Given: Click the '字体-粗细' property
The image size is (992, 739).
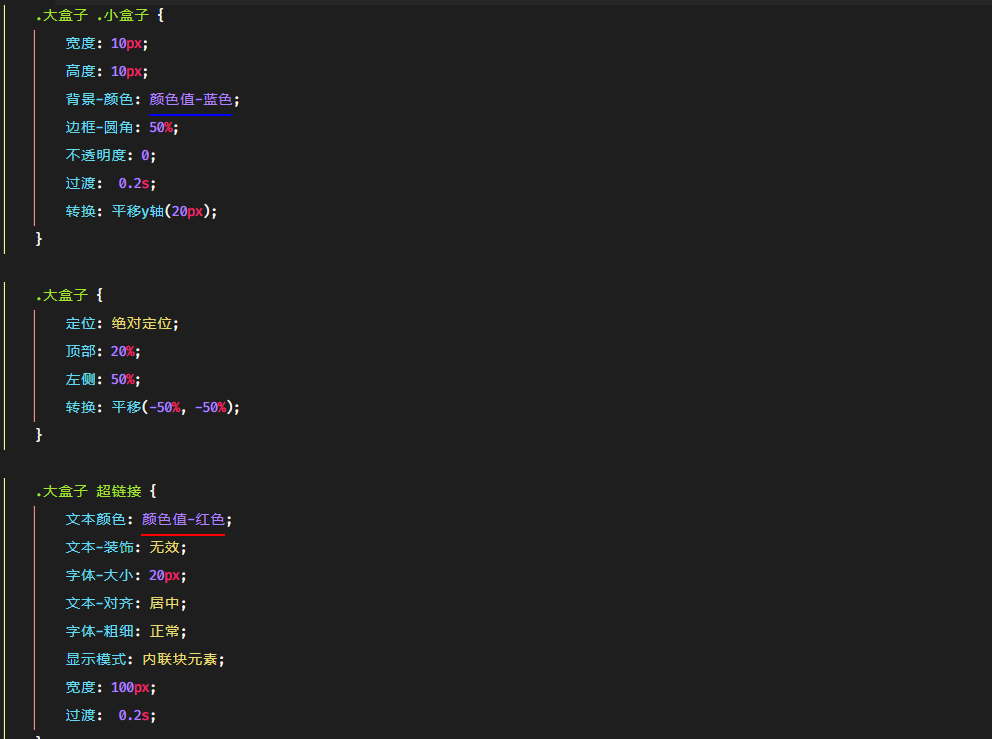Looking at the screenshot, I should pyautogui.click(x=99, y=631).
